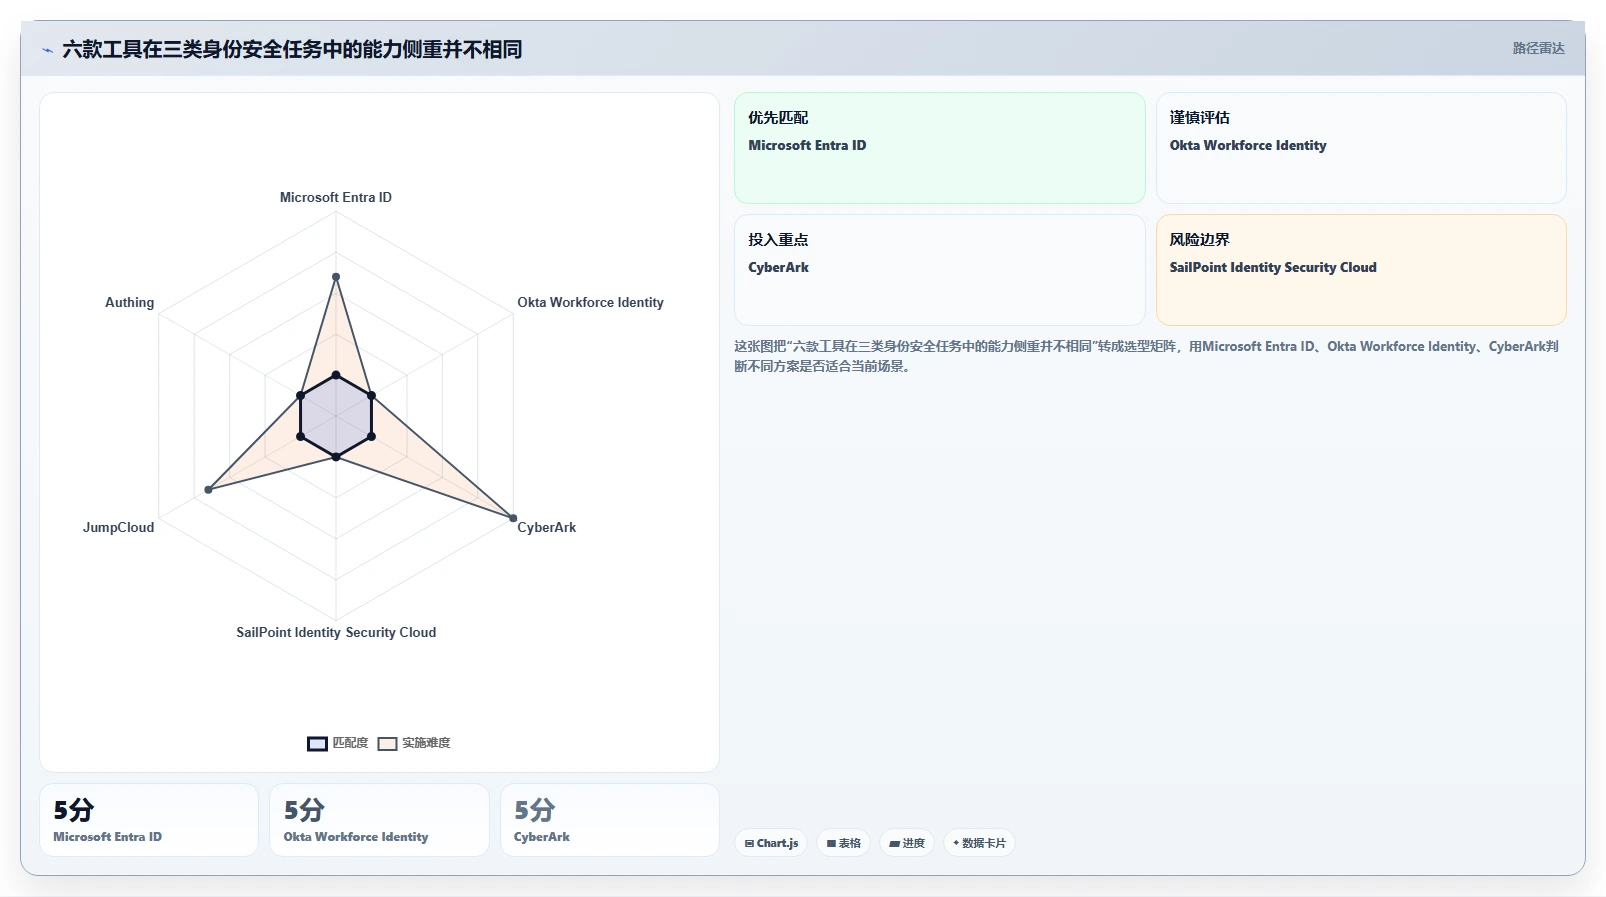Click the 匹配度 data point on JumpCloud axis

point(300,437)
